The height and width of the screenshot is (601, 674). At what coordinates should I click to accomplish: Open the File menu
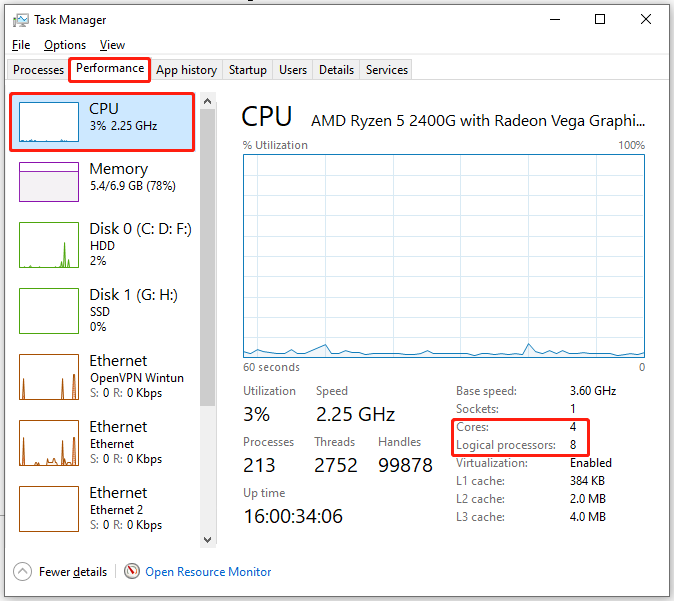click(x=21, y=45)
